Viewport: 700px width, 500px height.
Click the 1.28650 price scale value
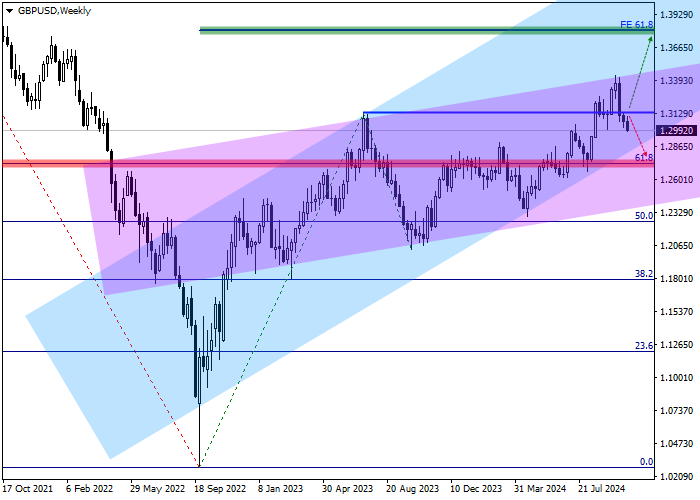point(677,147)
